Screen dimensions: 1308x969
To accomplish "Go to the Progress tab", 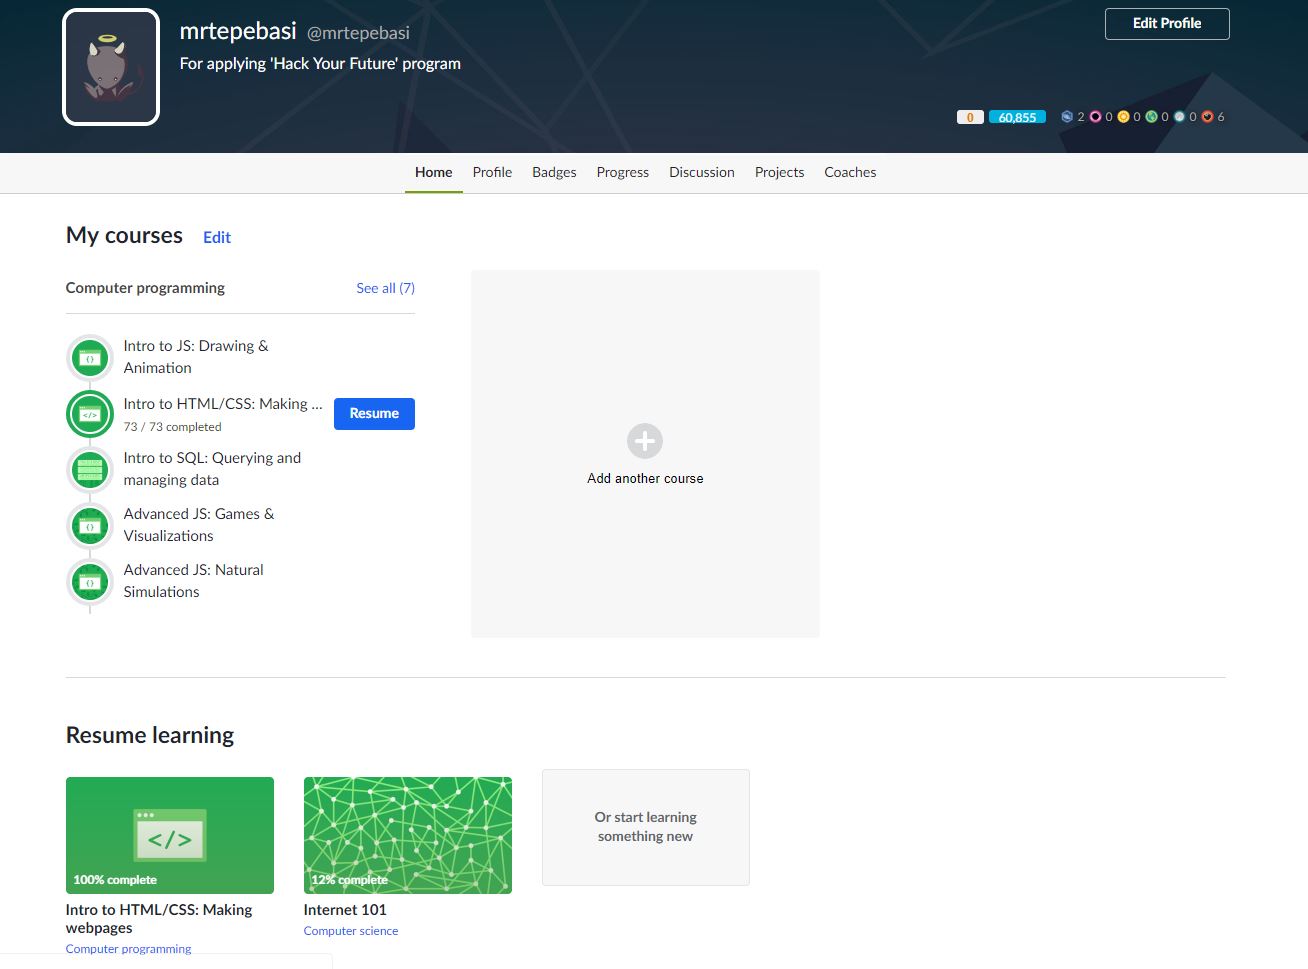I will point(623,172).
